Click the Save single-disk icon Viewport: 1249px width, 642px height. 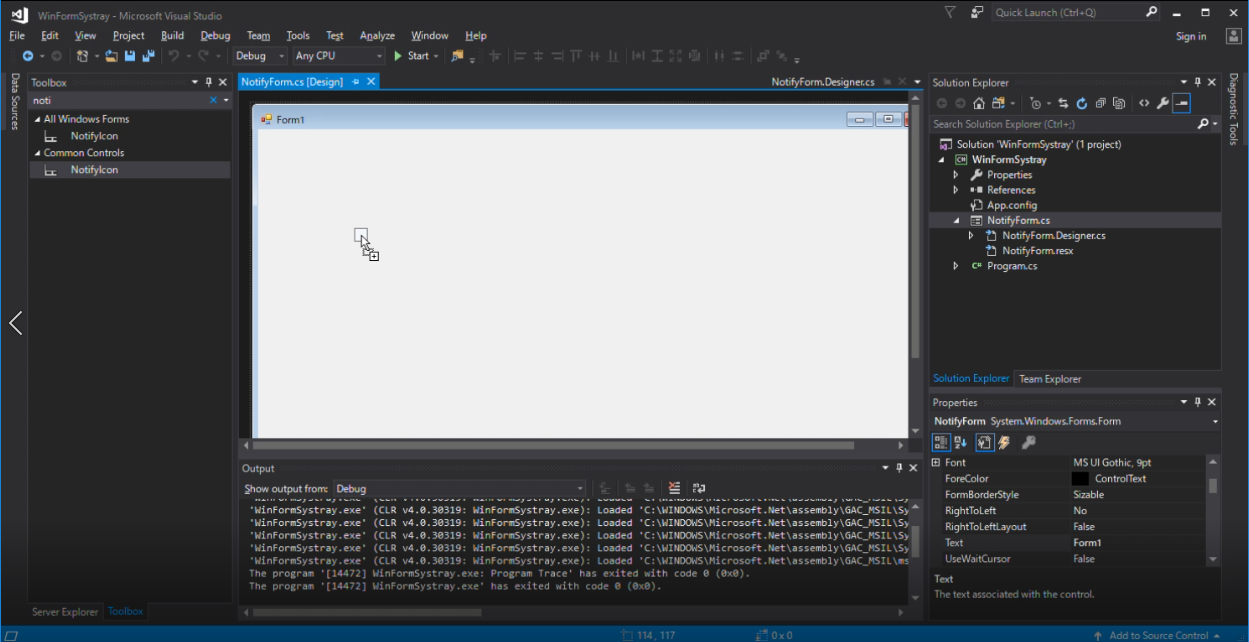(130, 56)
